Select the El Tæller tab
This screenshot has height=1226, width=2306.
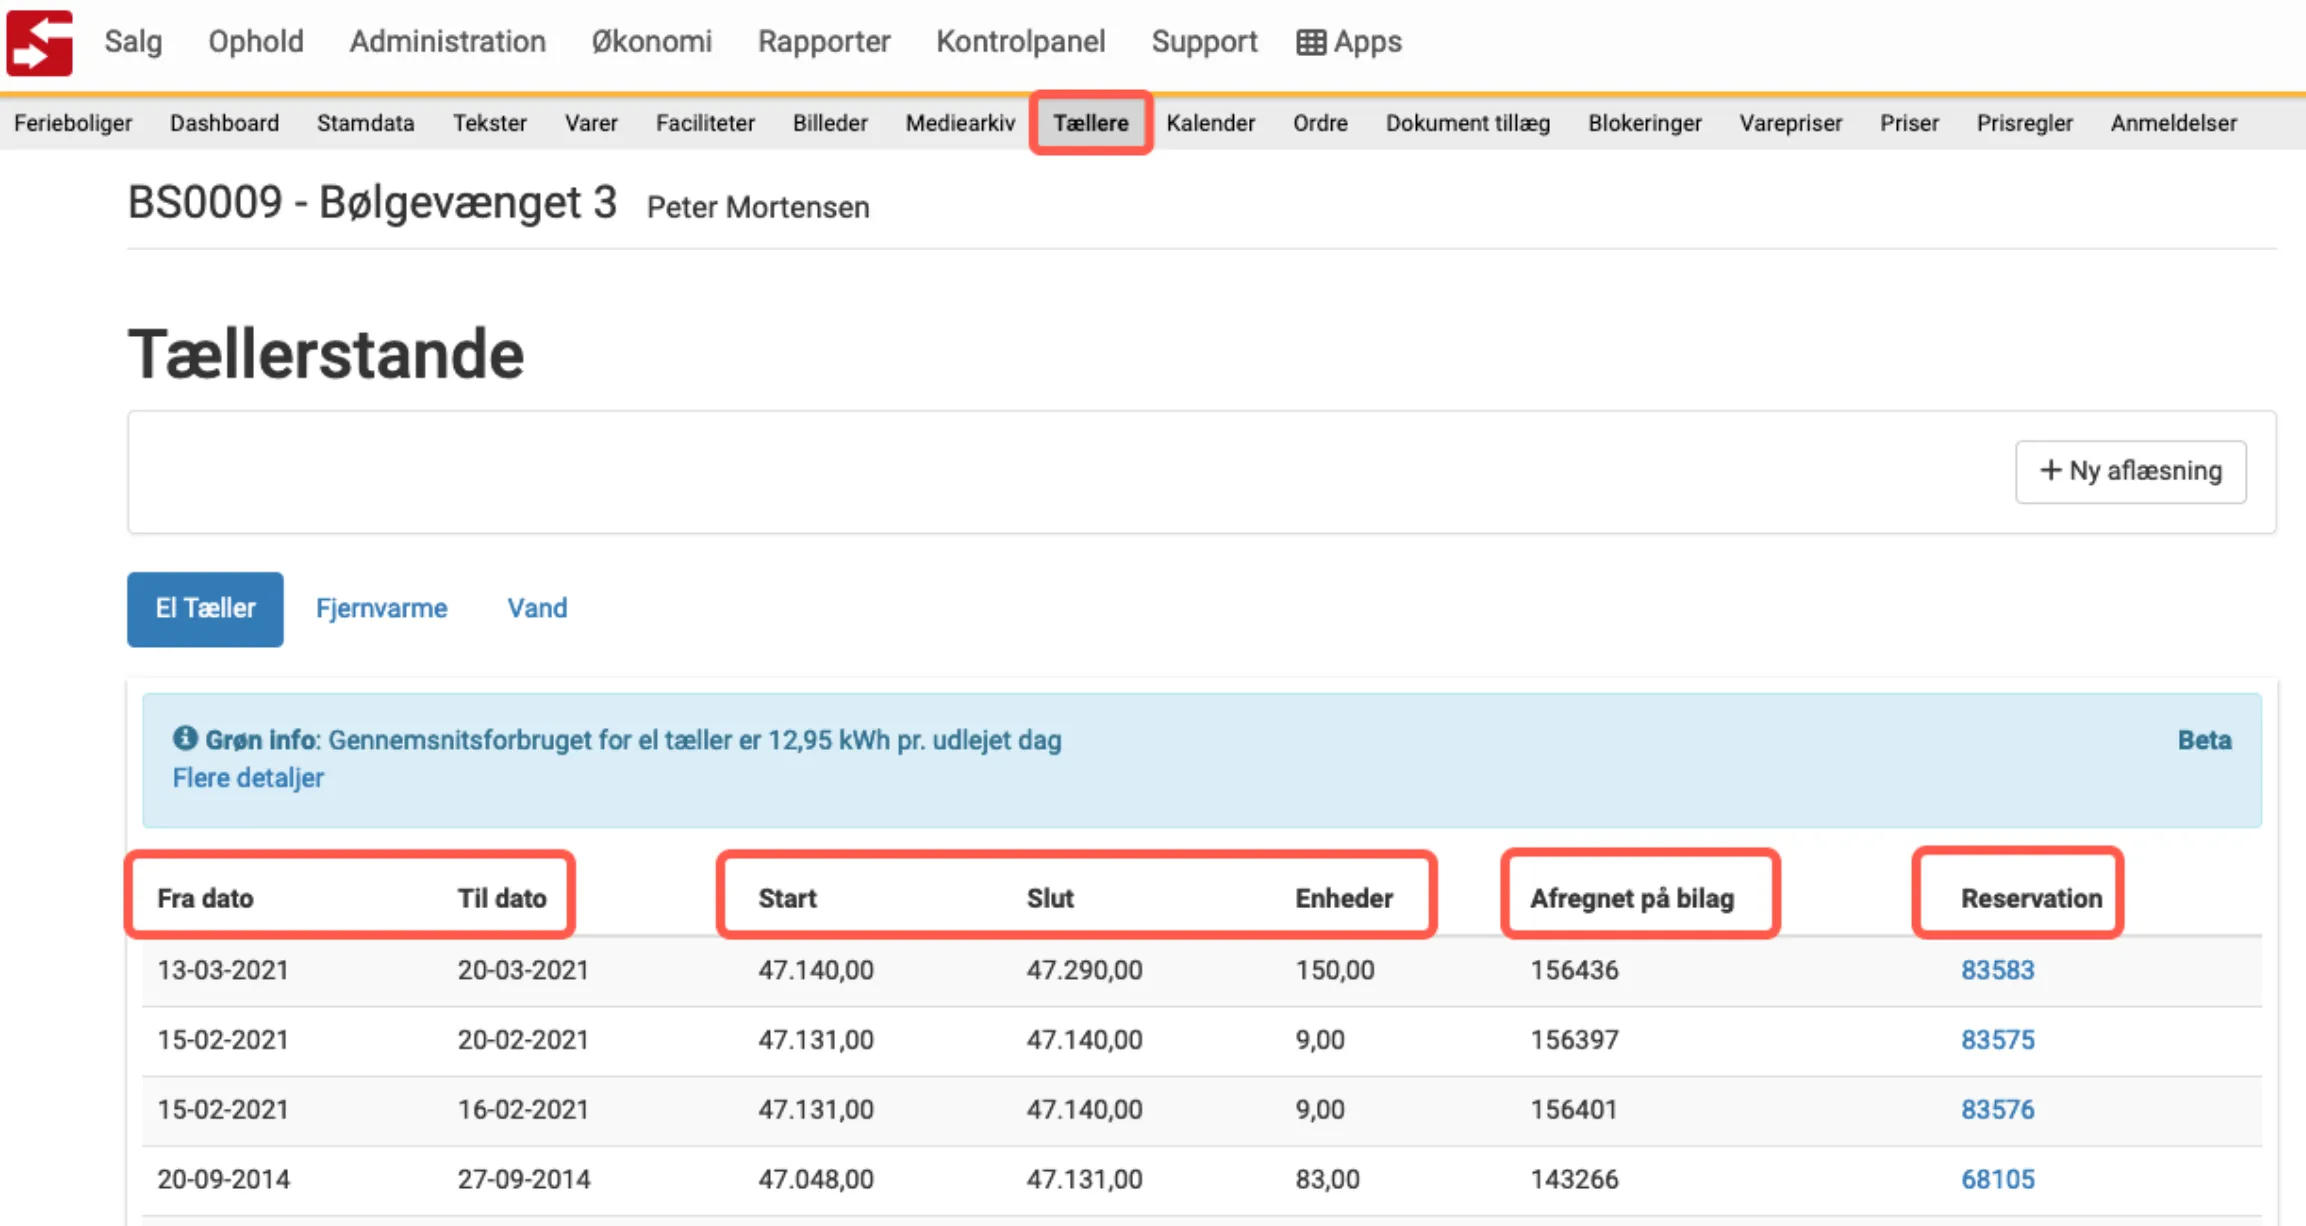pos(205,608)
